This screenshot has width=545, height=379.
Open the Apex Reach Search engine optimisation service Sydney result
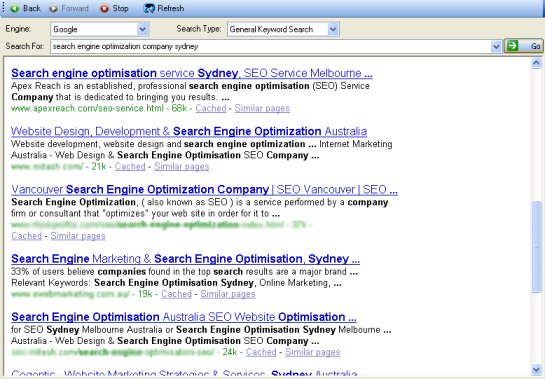pos(192,73)
